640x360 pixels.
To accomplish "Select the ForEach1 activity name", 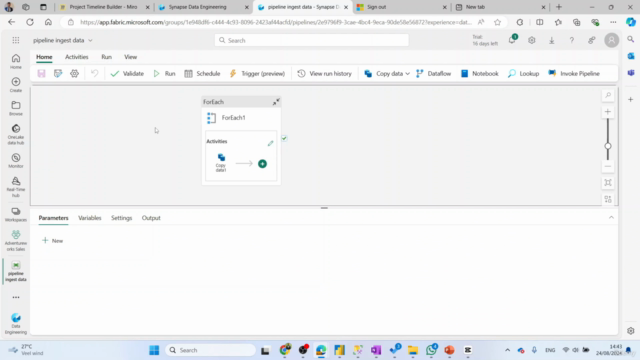I will (x=233, y=118).
